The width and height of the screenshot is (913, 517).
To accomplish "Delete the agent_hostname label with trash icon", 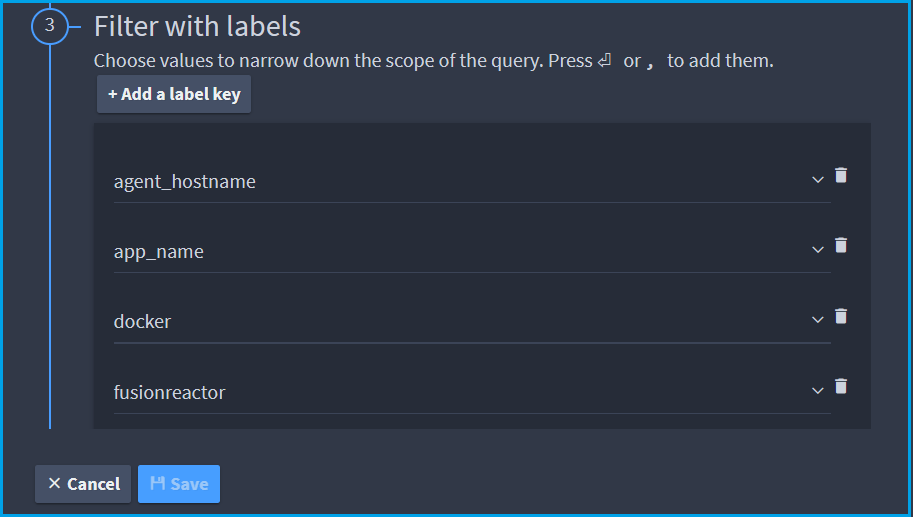I will pos(841,175).
